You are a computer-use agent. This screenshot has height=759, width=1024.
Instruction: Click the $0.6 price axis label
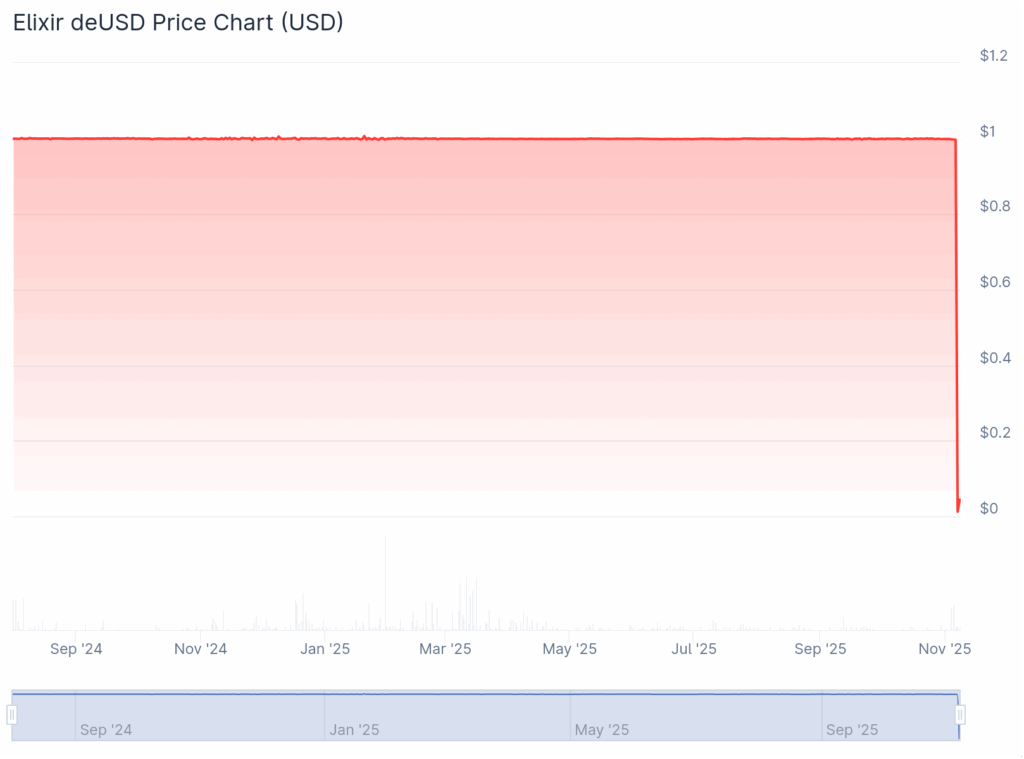pyautogui.click(x=993, y=282)
